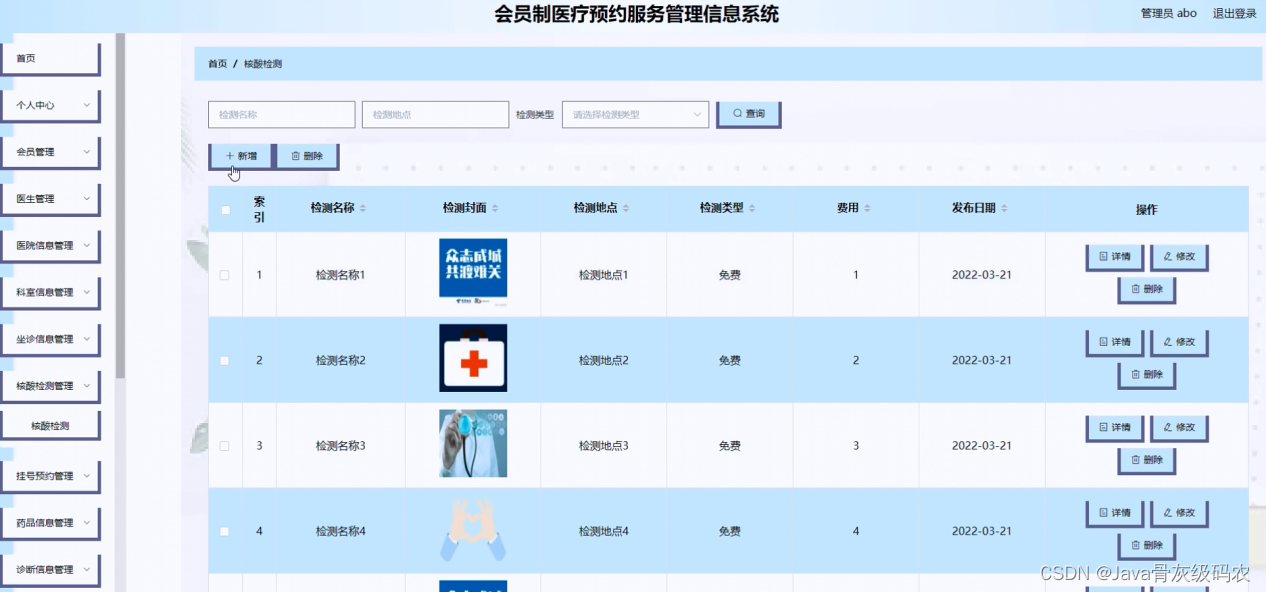The height and width of the screenshot is (592, 1266).
Task: Click the 检测名称4 cell
Action: [x=341, y=531]
